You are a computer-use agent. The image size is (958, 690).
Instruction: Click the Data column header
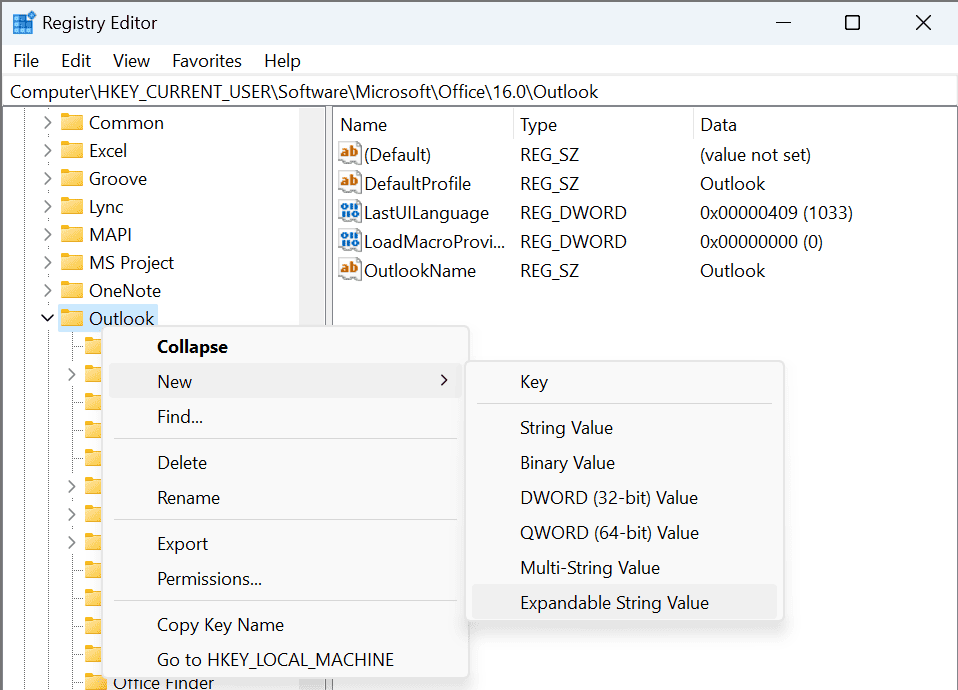pos(825,125)
